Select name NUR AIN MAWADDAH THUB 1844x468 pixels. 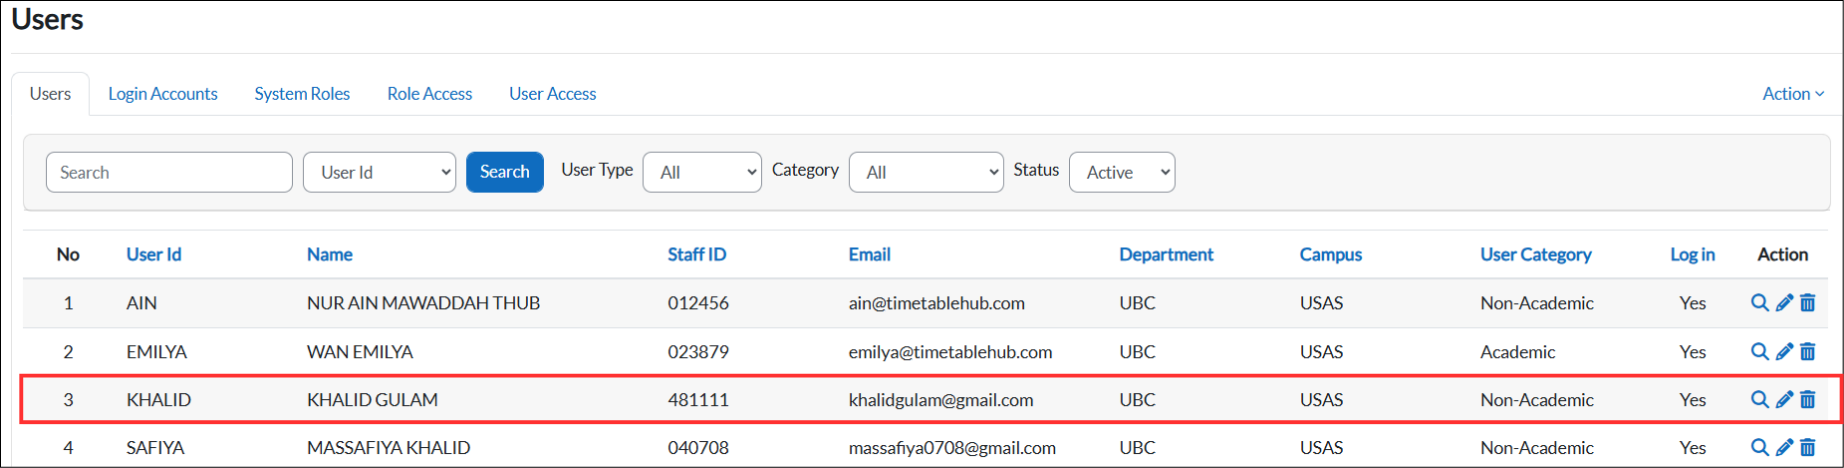click(423, 303)
